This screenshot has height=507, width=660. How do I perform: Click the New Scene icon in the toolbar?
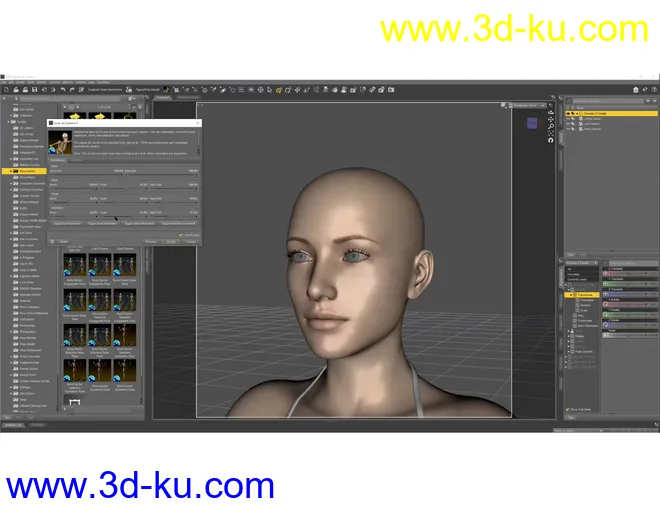coord(6,89)
